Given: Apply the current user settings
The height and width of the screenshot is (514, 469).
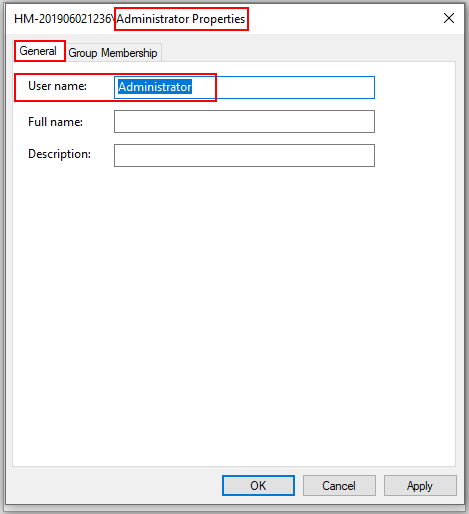Looking at the screenshot, I should [x=420, y=485].
